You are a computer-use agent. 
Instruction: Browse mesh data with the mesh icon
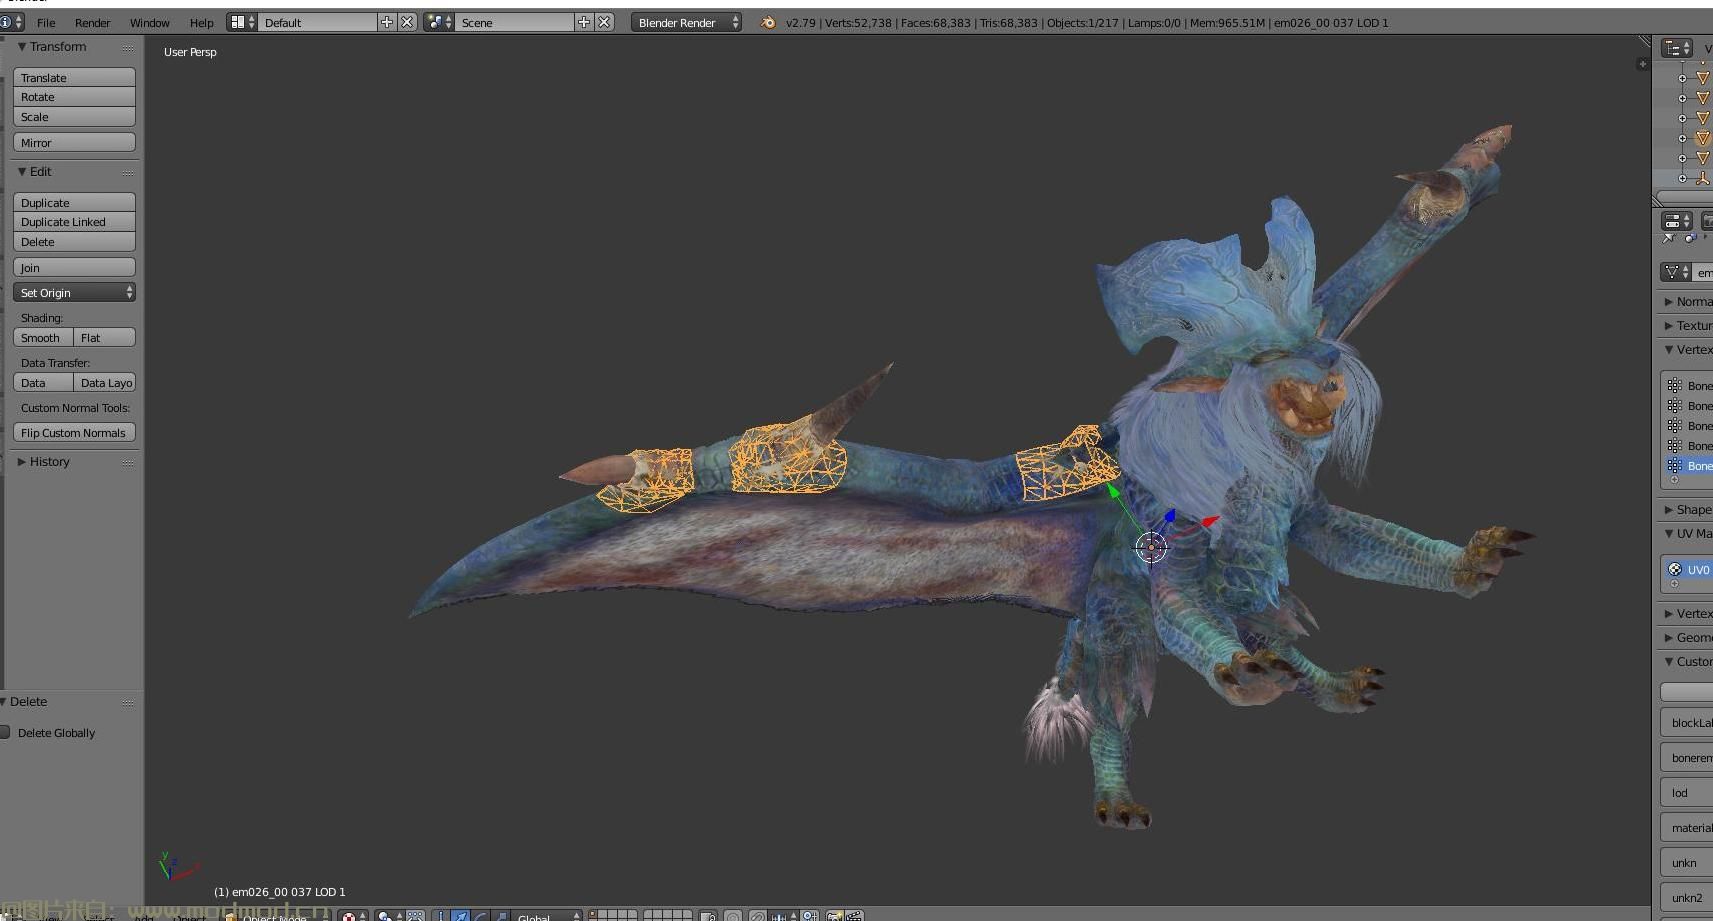pyautogui.click(x=1676, y=272)
